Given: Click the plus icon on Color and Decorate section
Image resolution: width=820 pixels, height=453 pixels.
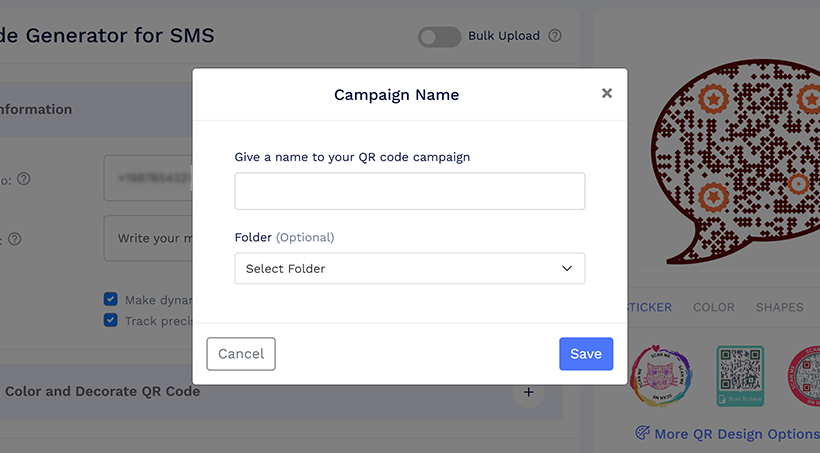Looking at the screenshot, I should 529,392.
